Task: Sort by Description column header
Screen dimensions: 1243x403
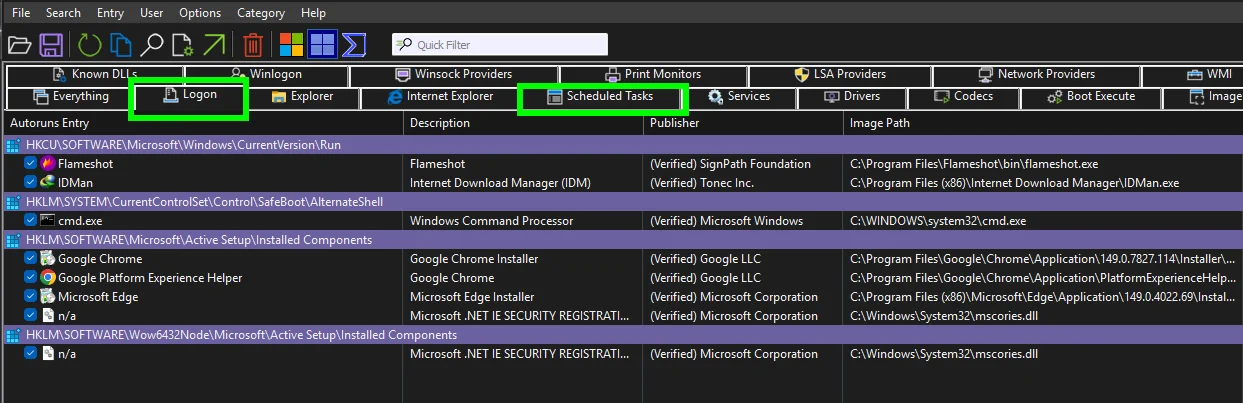Action: [524, 123]
